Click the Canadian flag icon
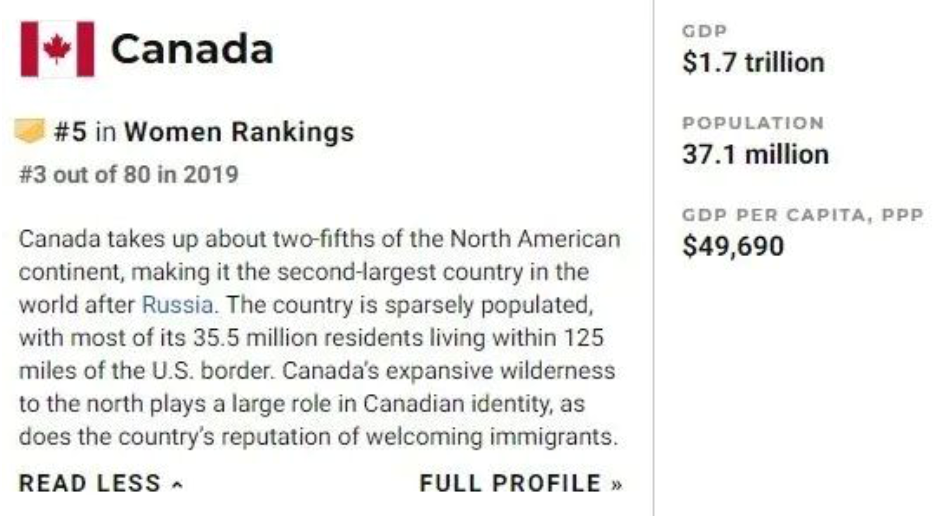 57,49
